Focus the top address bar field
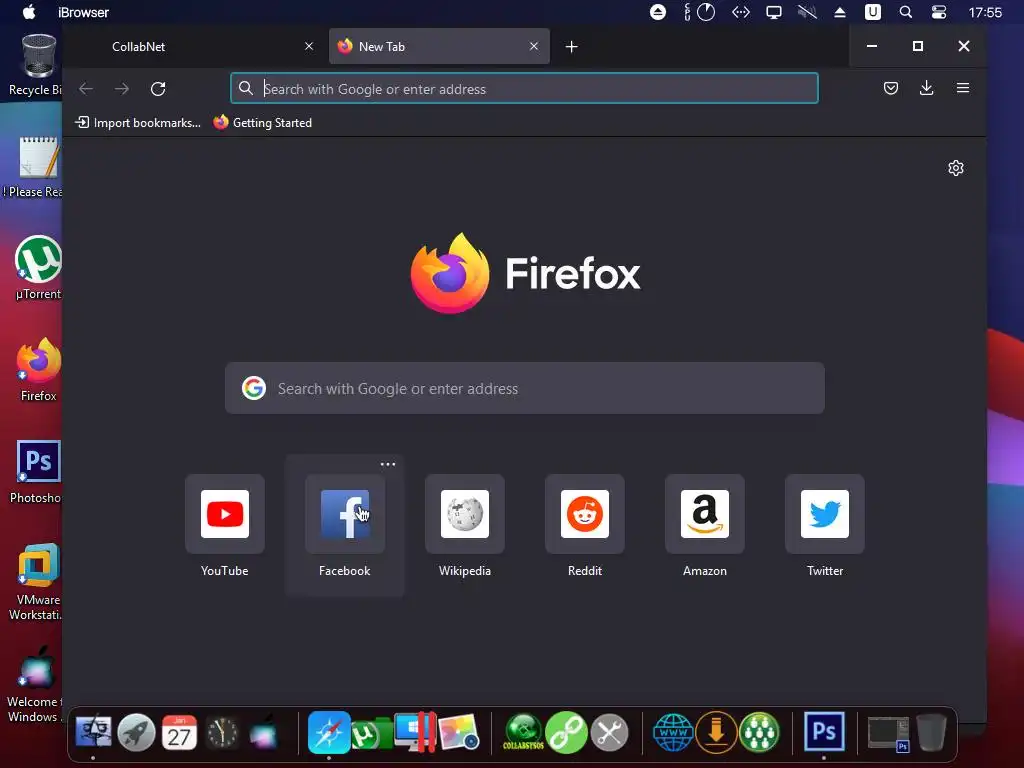The width and height of the screenshot is (1024, 768). point(524,89)
